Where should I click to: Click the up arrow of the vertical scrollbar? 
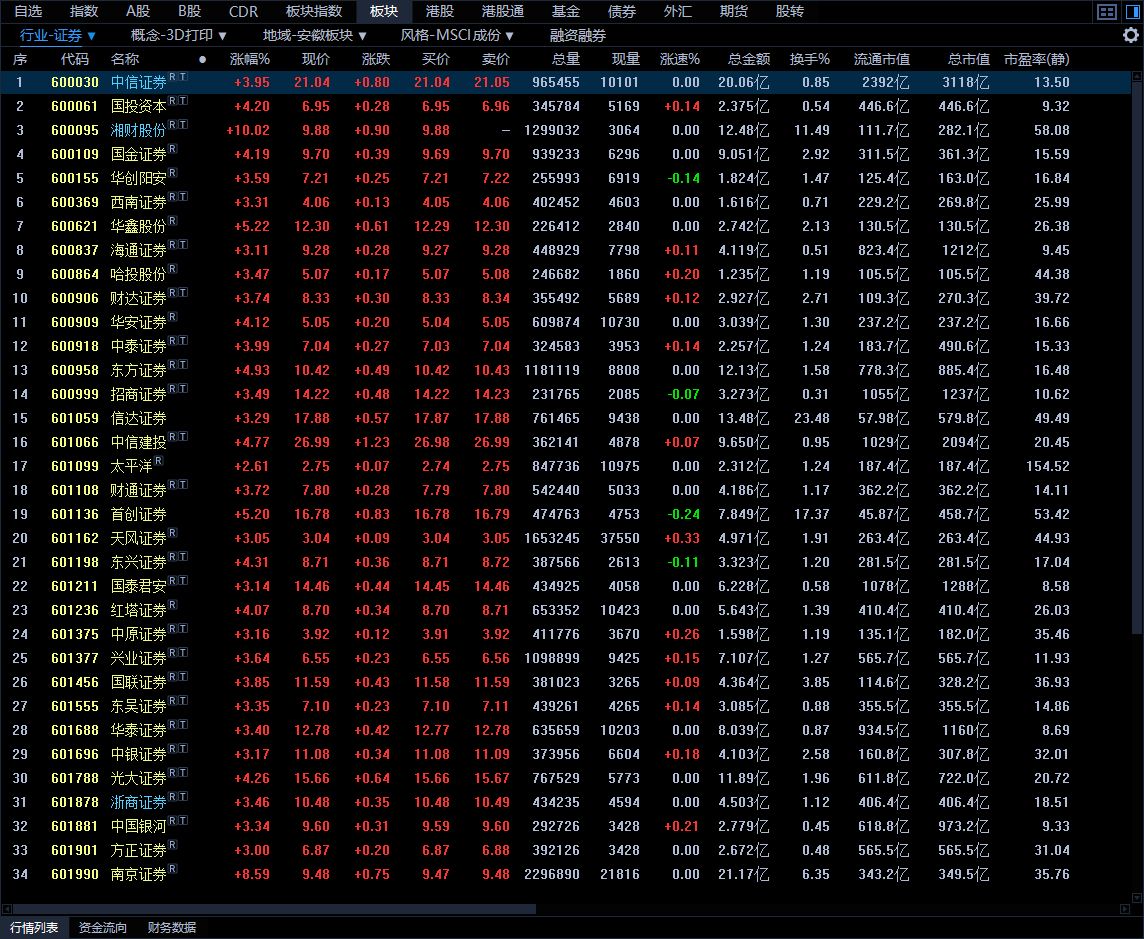coord(1136,76)
